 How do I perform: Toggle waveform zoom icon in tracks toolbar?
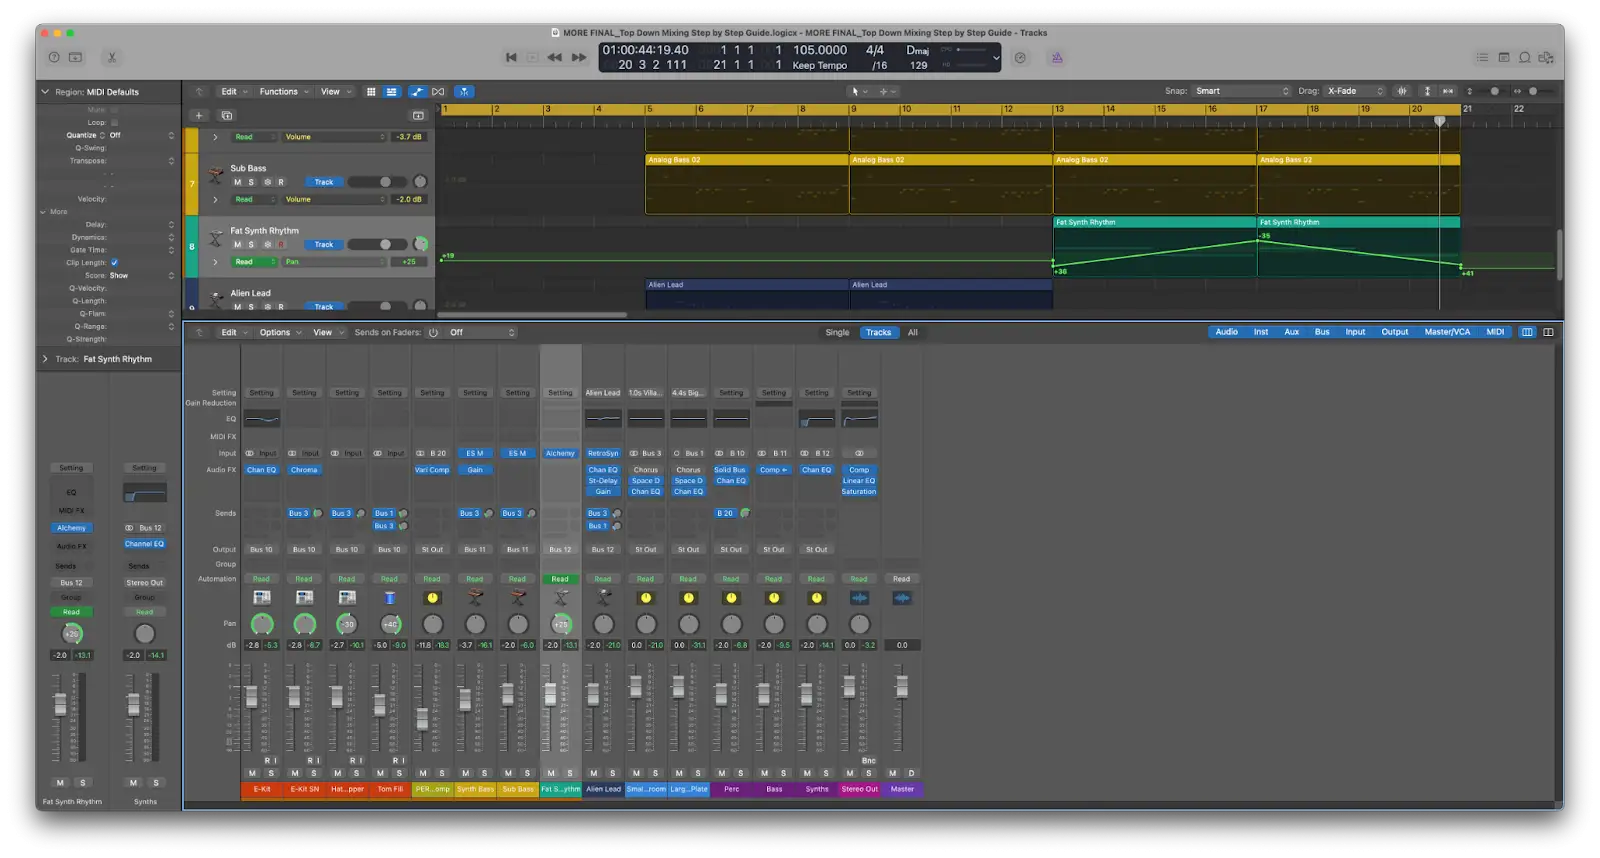click(1402, 91)
